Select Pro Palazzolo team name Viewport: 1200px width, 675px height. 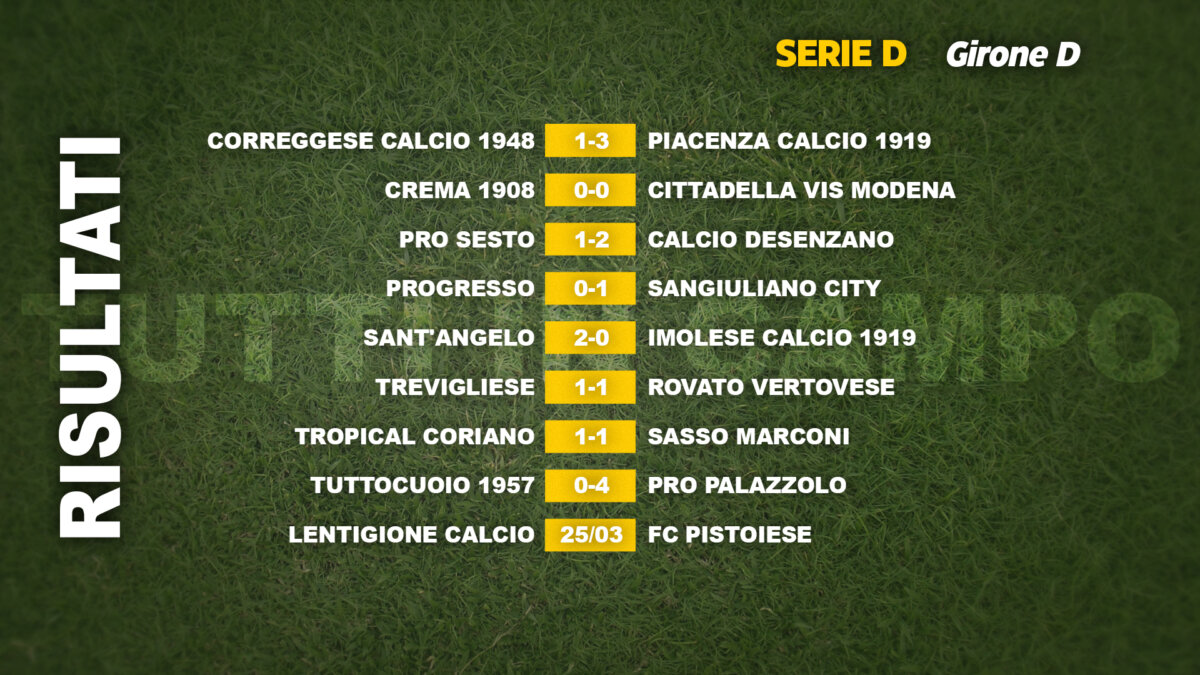[x=747, y=486]
